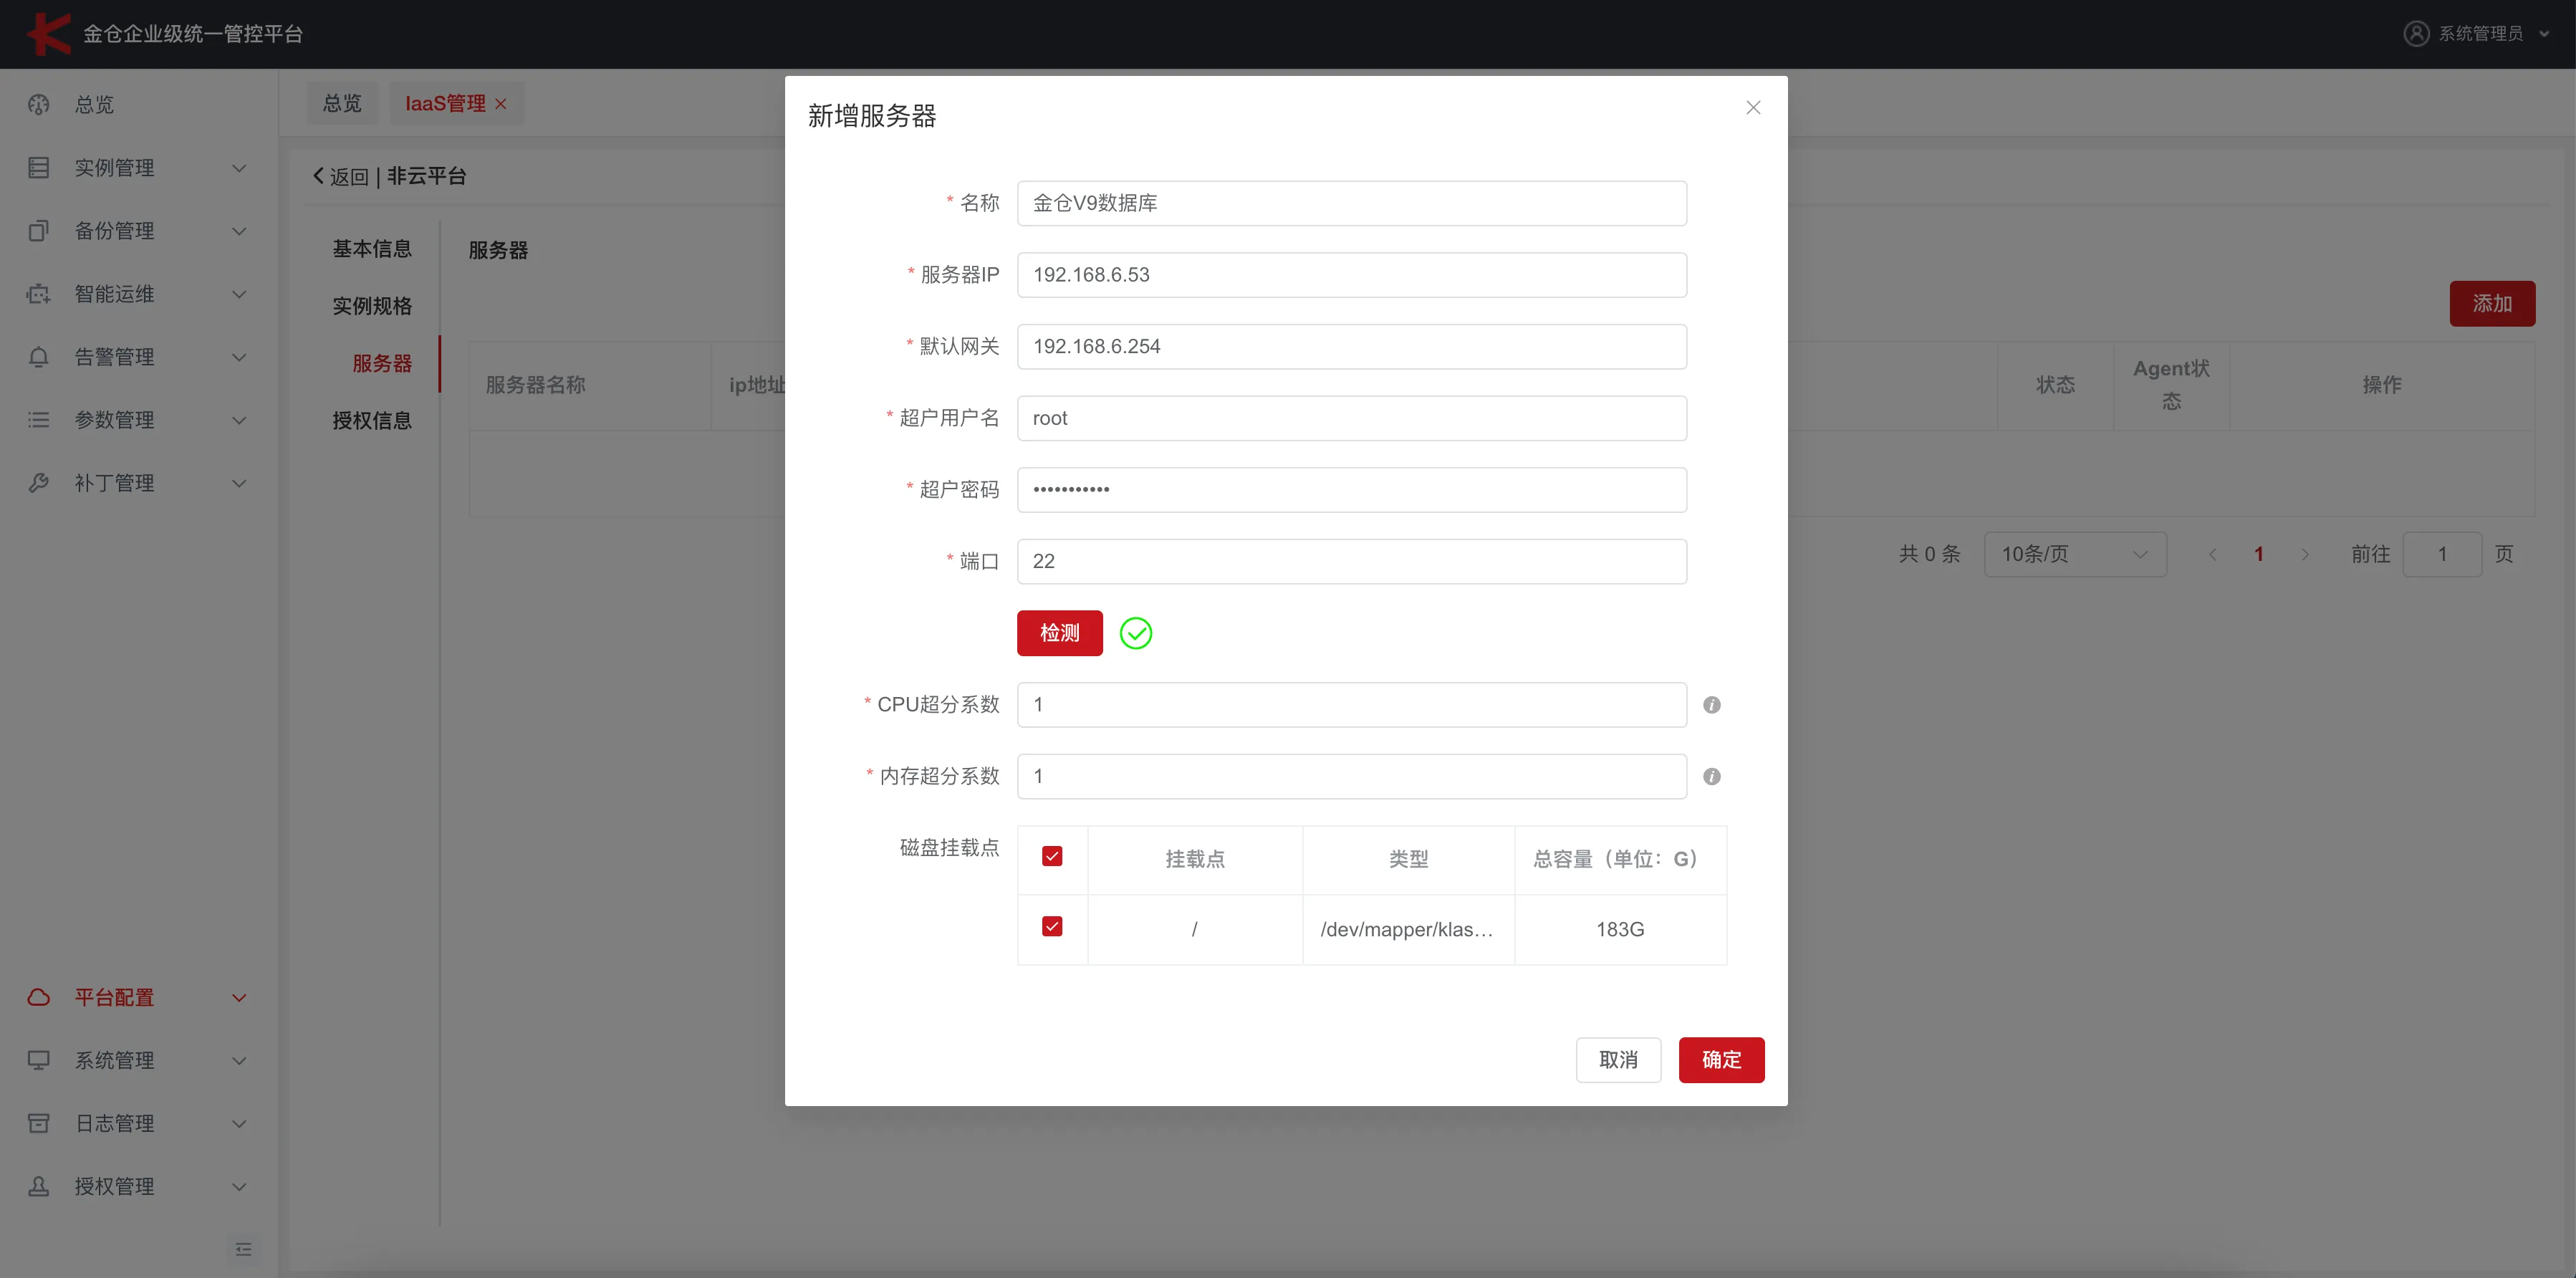This screenshot has width=2576, height=1278.
Task: Open the 10条/页 page size dropdown
Action: coord(2075,553)
